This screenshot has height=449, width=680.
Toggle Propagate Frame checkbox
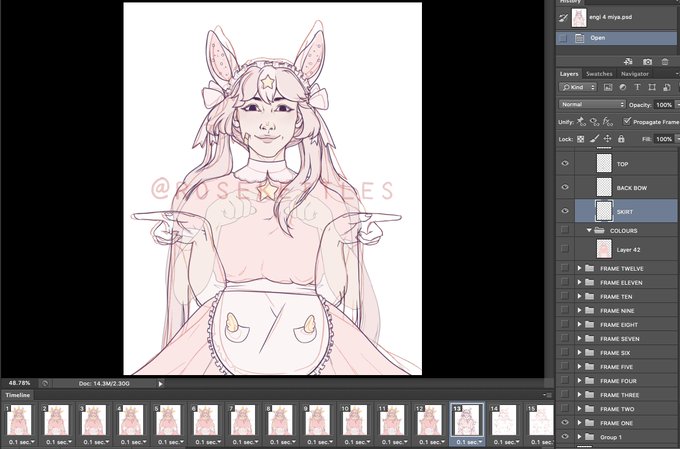click(x=627, y=121)
